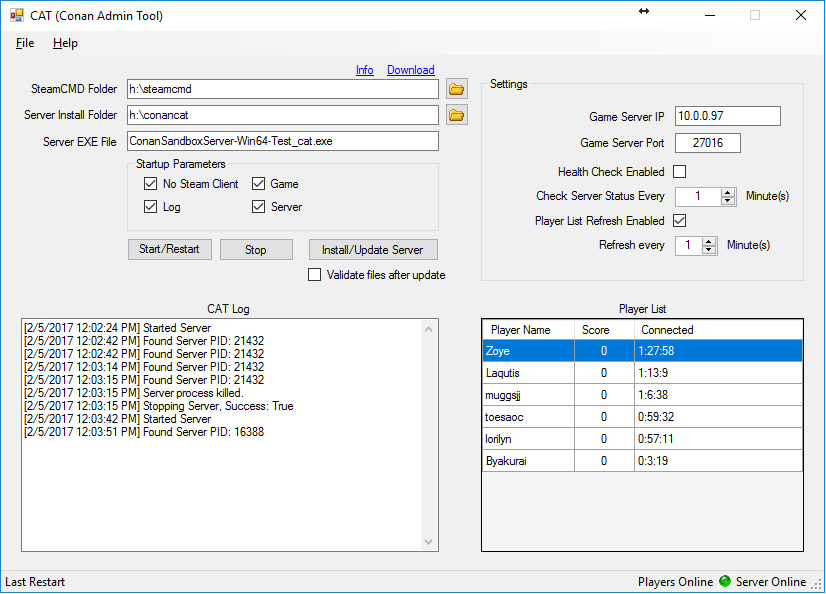Enable the Health Check checkbox
826x594 pixels.
(x=680, y=172)
